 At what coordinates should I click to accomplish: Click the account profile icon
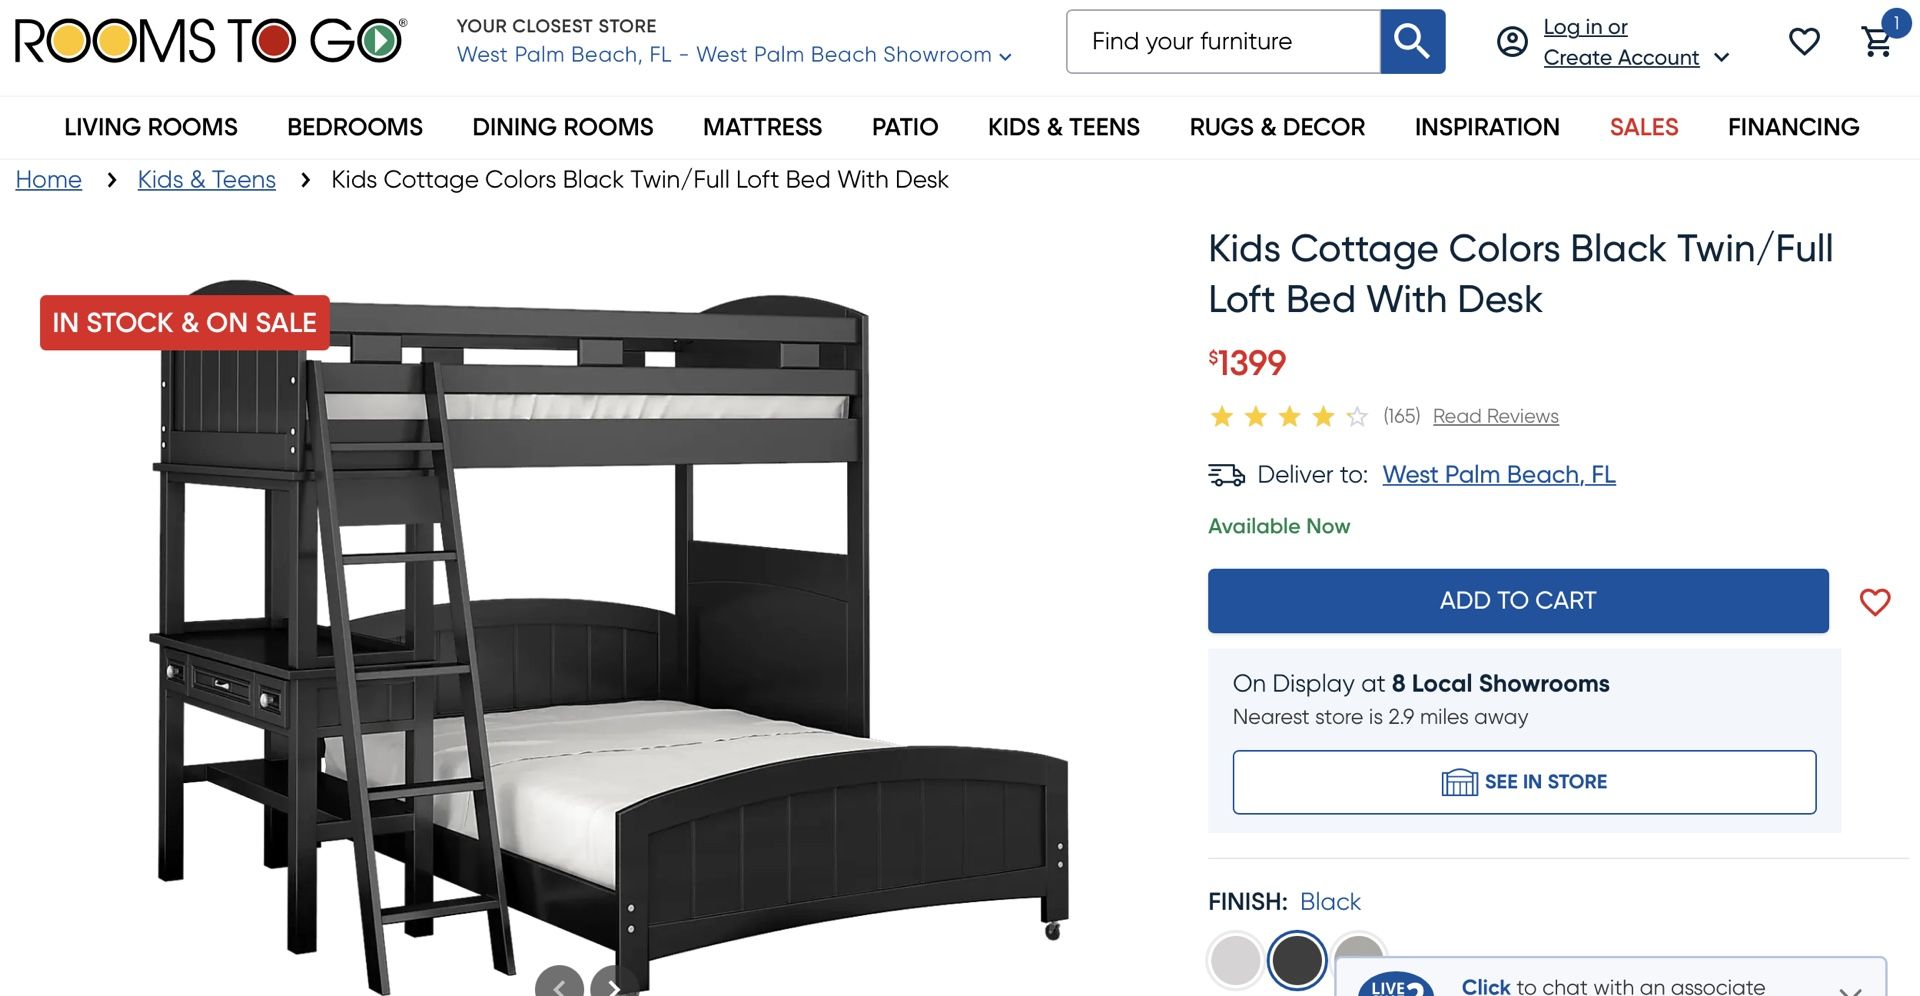(x=1511, y=42)
